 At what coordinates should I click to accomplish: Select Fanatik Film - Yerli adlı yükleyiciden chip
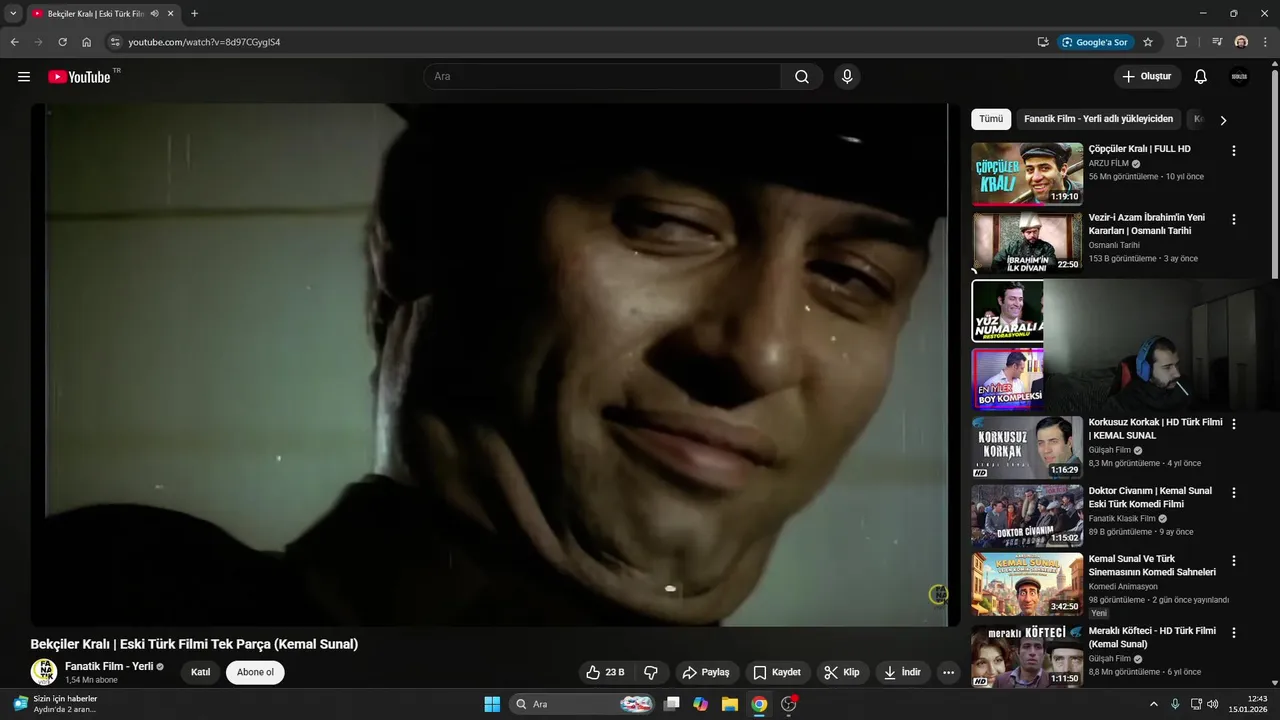click(1099, 119)
